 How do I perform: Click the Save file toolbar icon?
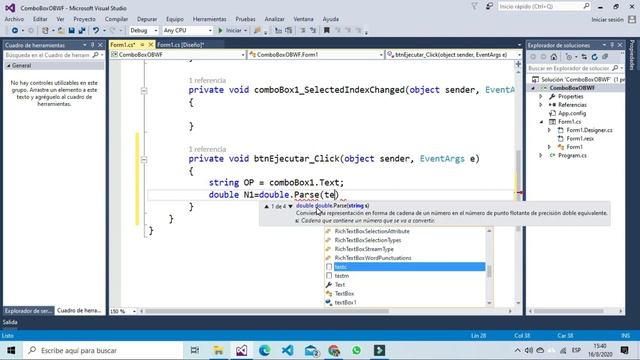tap(71, 31)
